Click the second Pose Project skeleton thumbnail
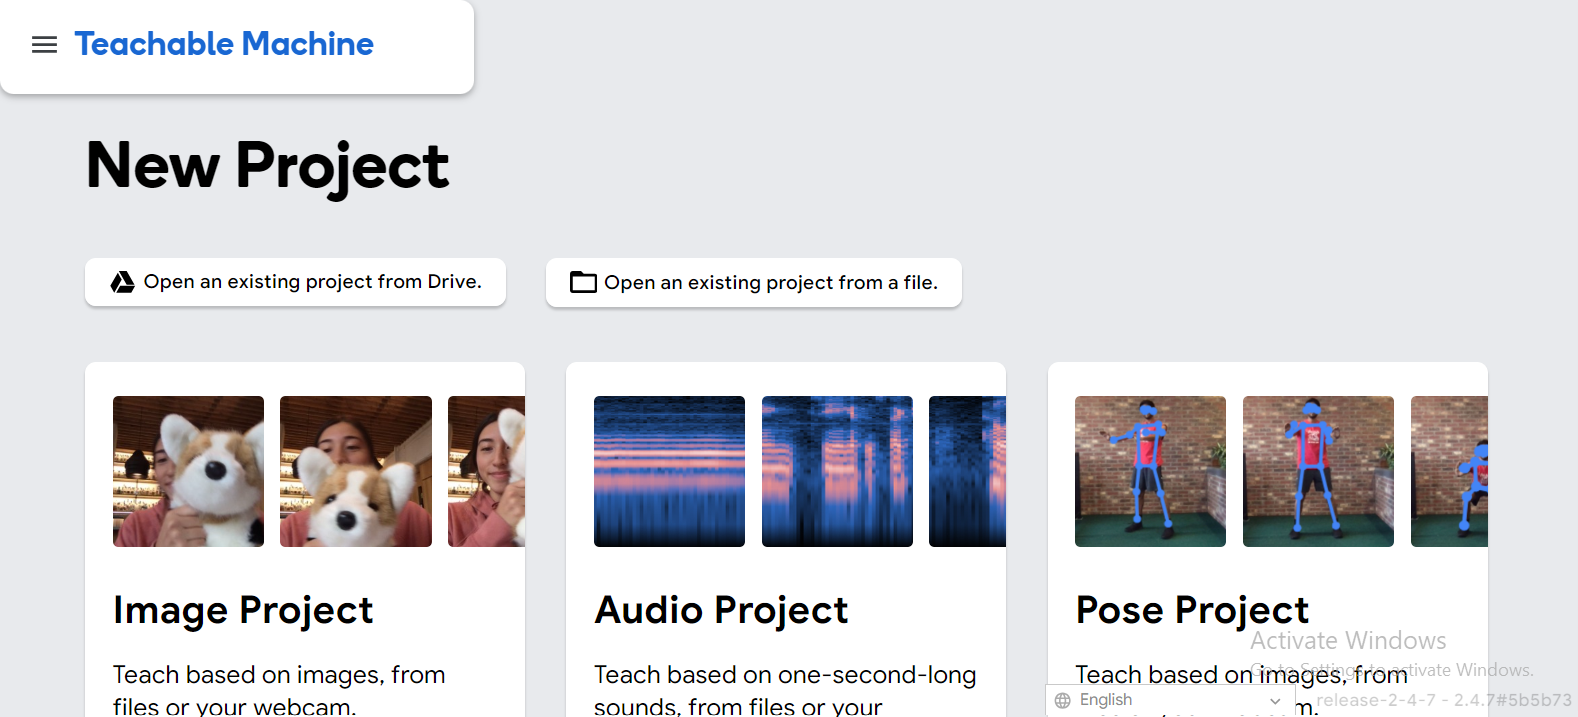 (1318, 471)
